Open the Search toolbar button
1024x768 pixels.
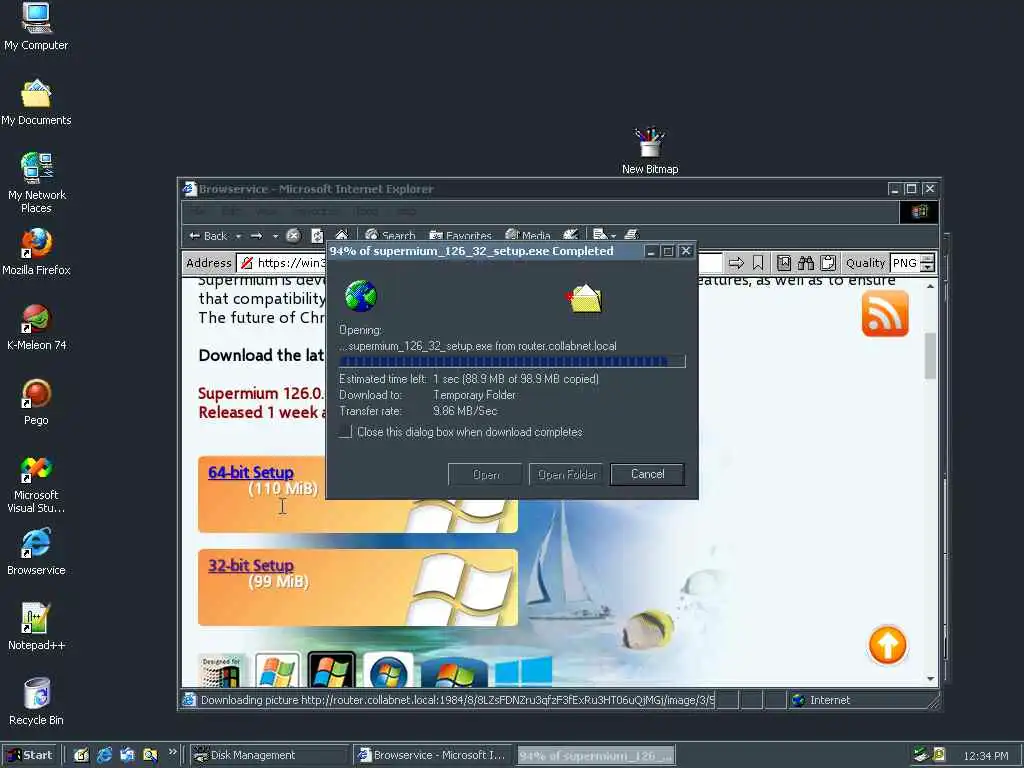pyautogui.click(x=391, y=236)
